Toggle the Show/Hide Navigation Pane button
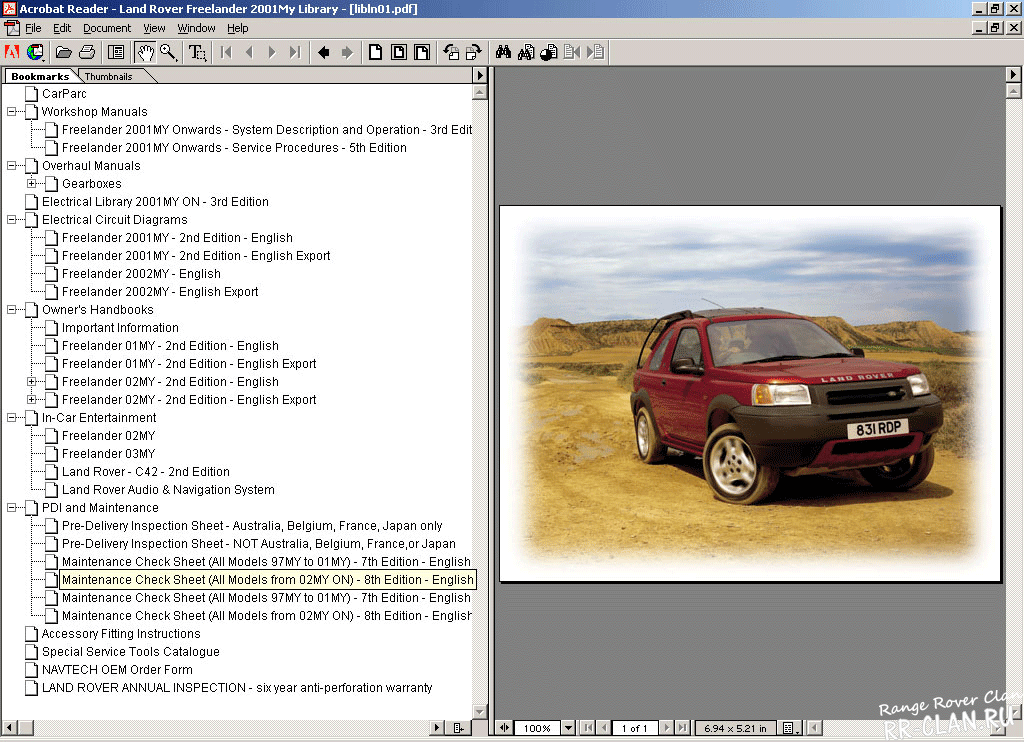1024x742 pixels. 116,52
